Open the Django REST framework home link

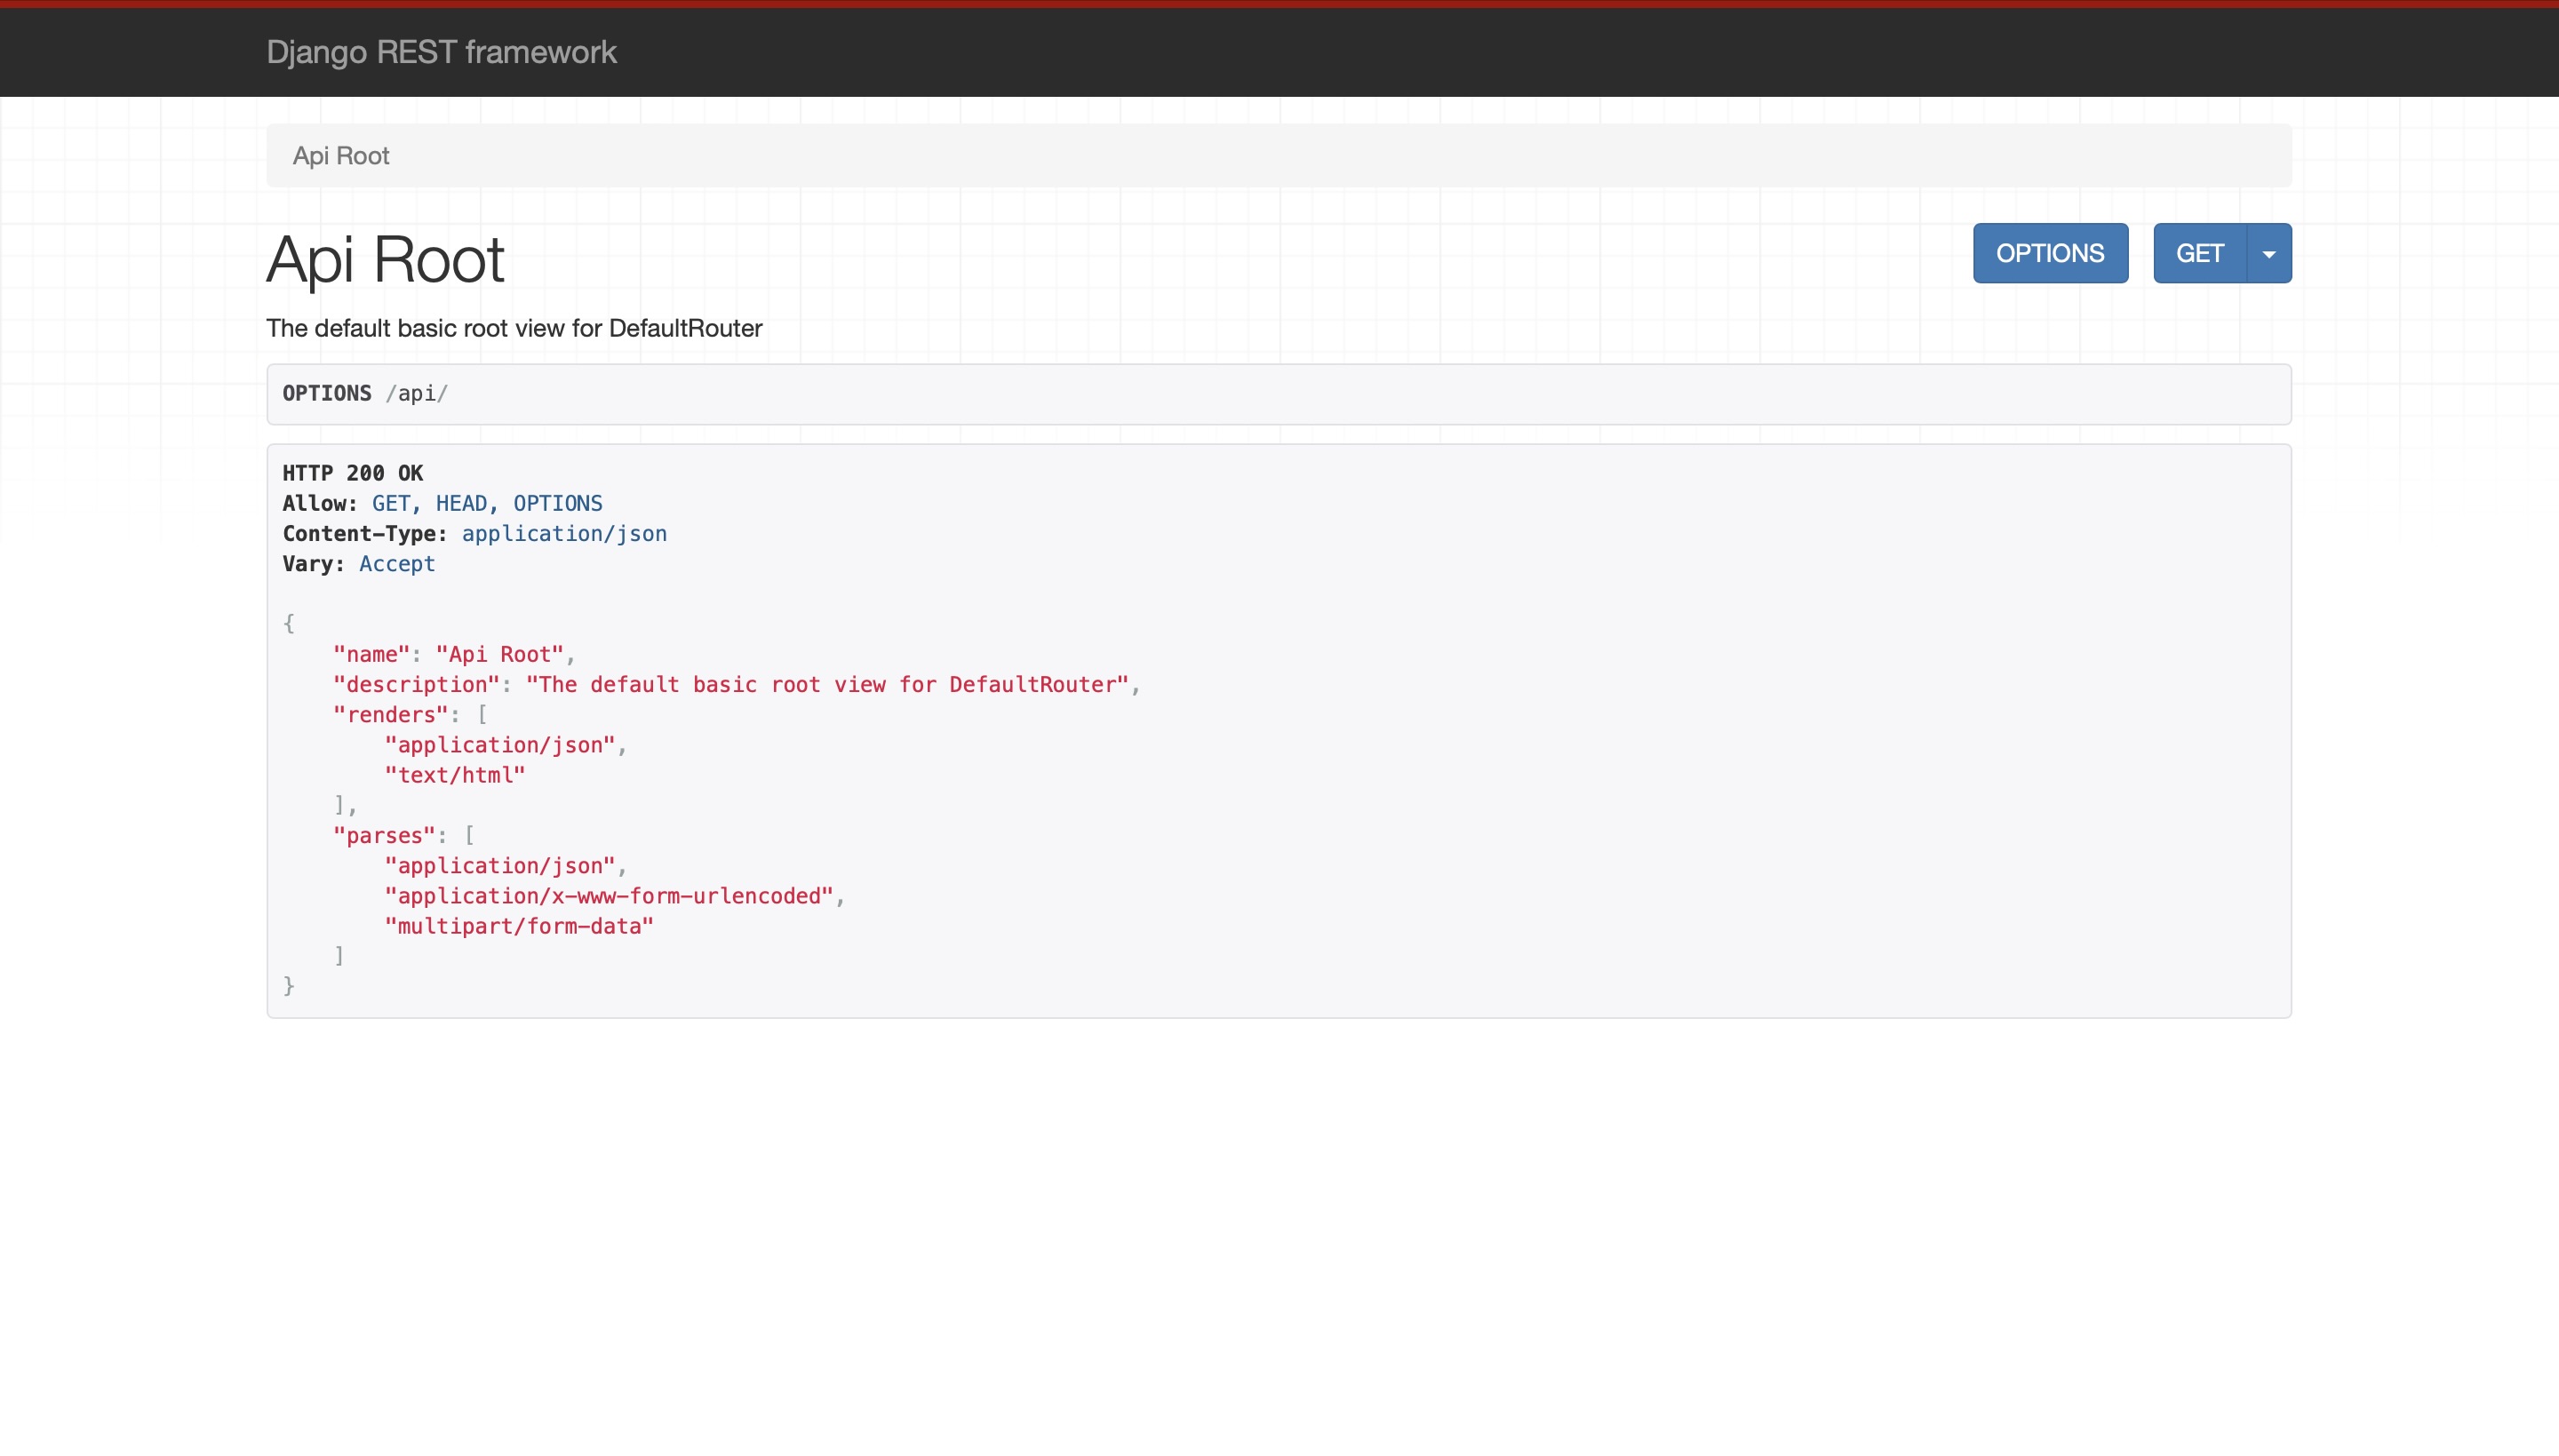point(441,52)
